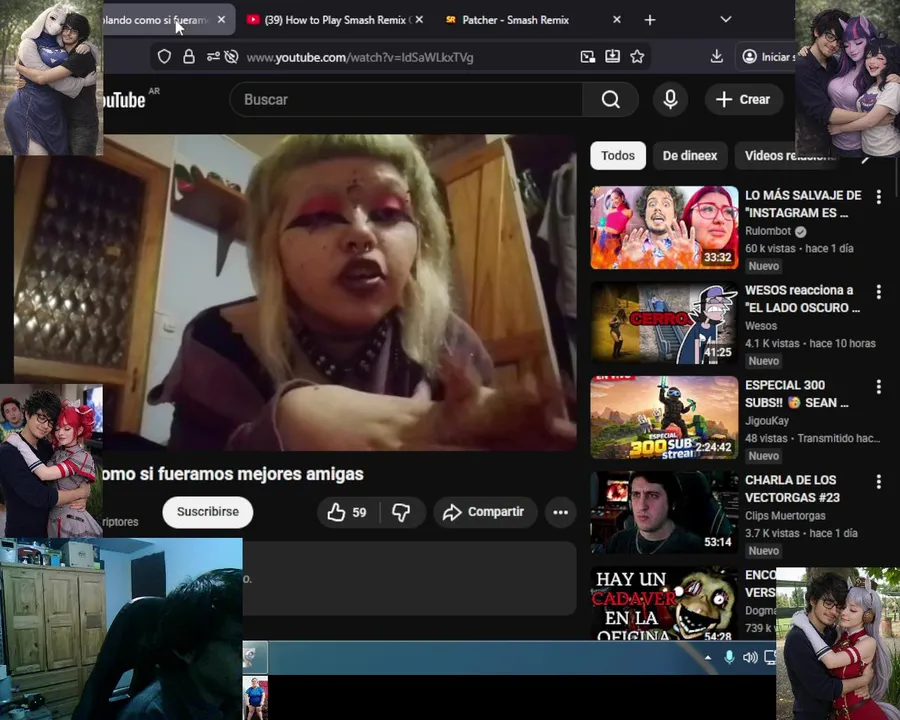Open Firefox downloads arrow icon
Image resolution: width=900 pixels, height=720 pixels.
click(x=716, y=56)
